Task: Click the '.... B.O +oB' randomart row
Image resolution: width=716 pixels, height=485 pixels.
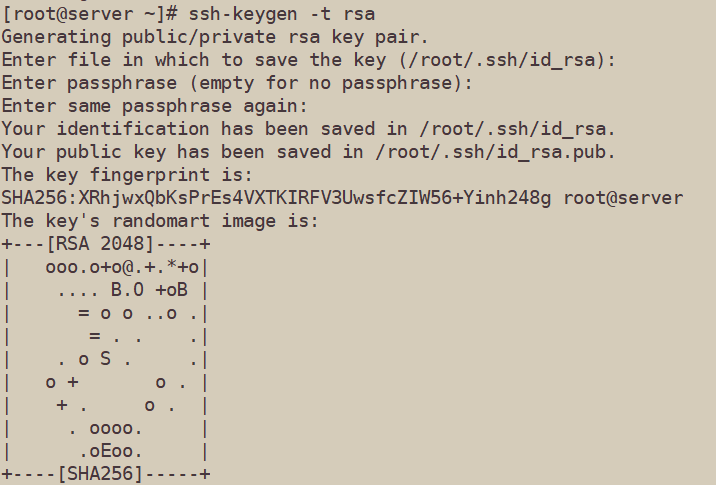Action: [125, 290]
